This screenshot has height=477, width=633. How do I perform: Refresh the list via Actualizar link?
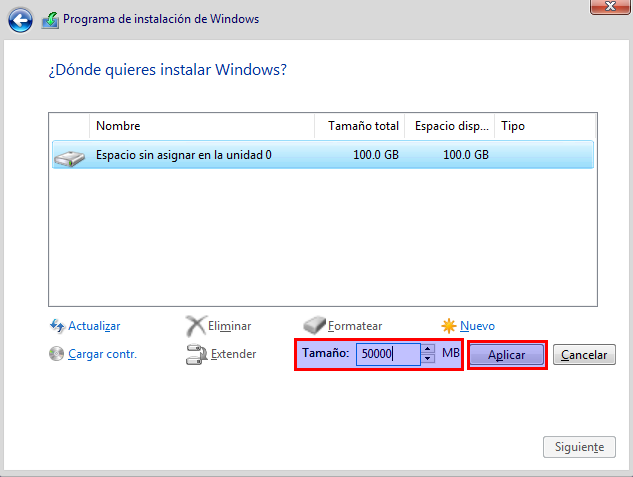[94, 326]
